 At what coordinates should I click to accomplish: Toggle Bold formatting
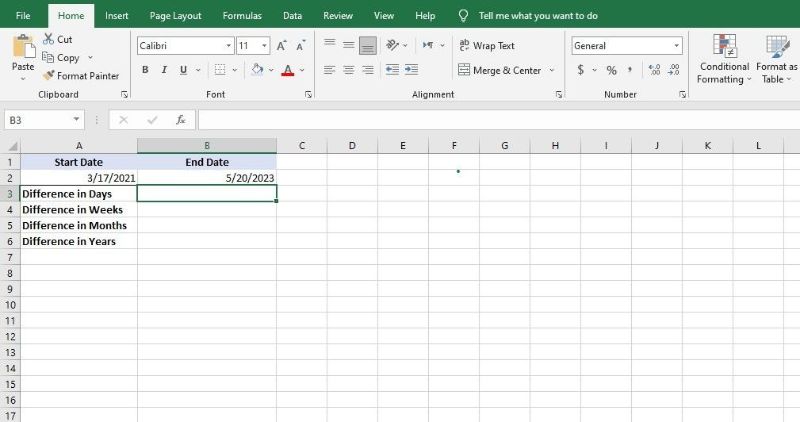point(146,70)
